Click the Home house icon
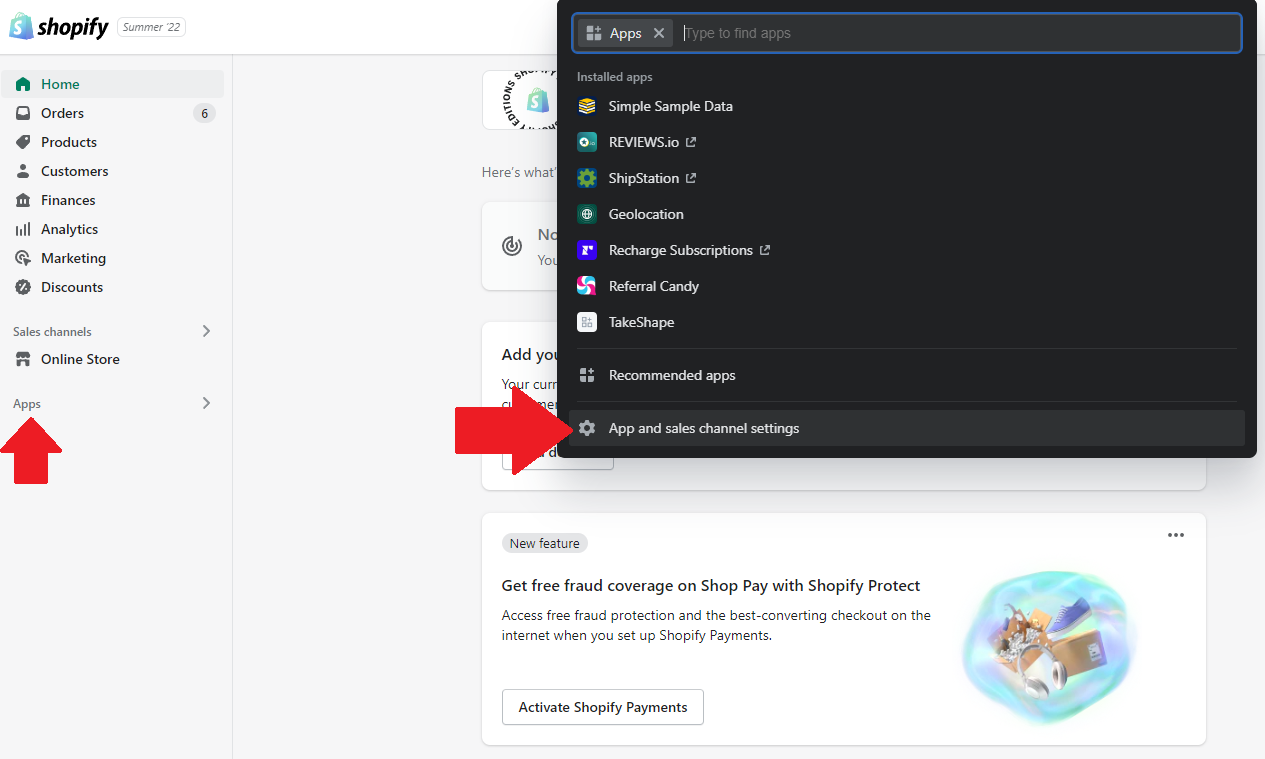This screenshot has height=759, width=1265. point(23,84)
